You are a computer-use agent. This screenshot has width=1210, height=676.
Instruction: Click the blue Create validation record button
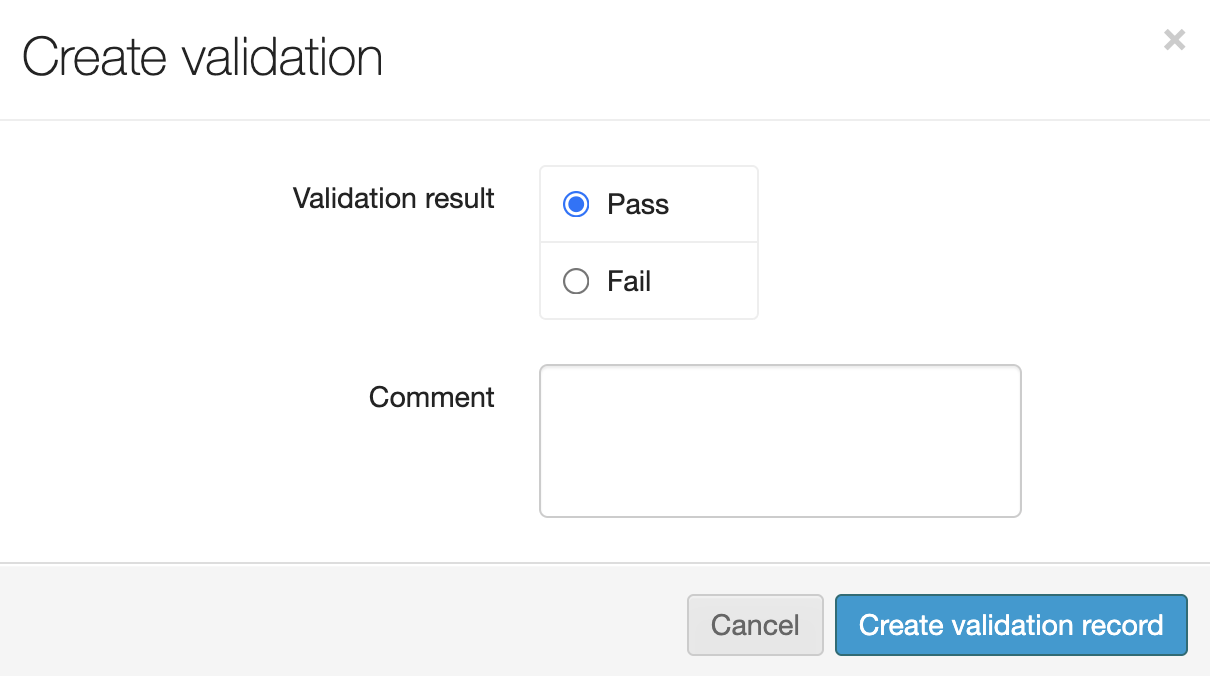point(1011,626)
